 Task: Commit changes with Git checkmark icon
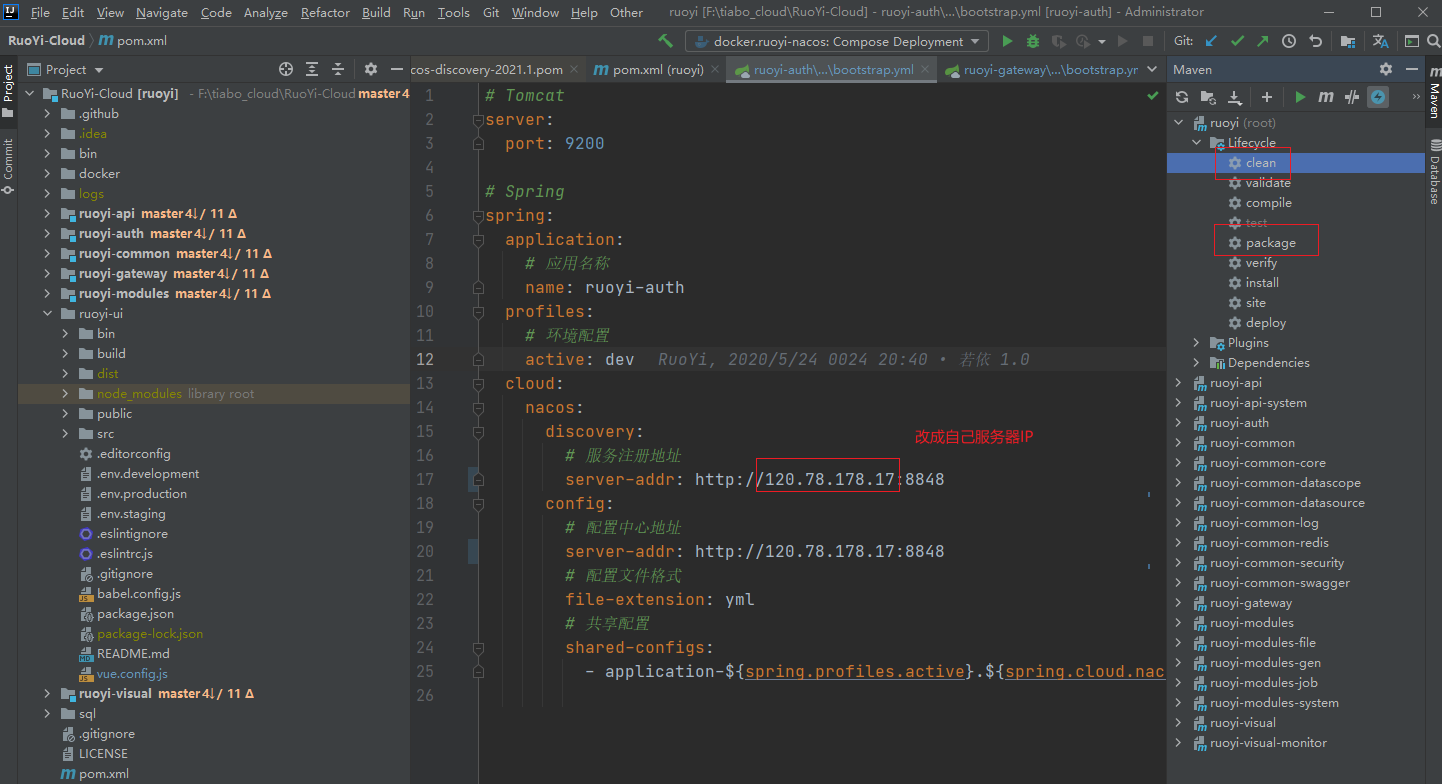[1237, 41]
